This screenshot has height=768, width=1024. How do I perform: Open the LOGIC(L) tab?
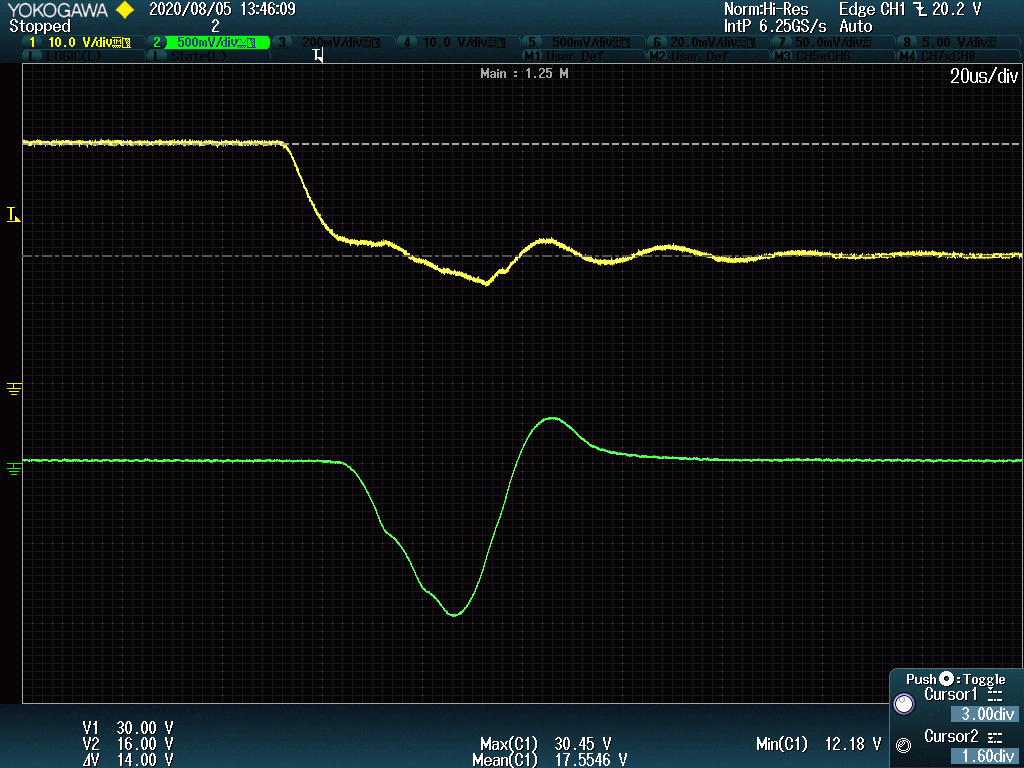[x=82, y=56]
